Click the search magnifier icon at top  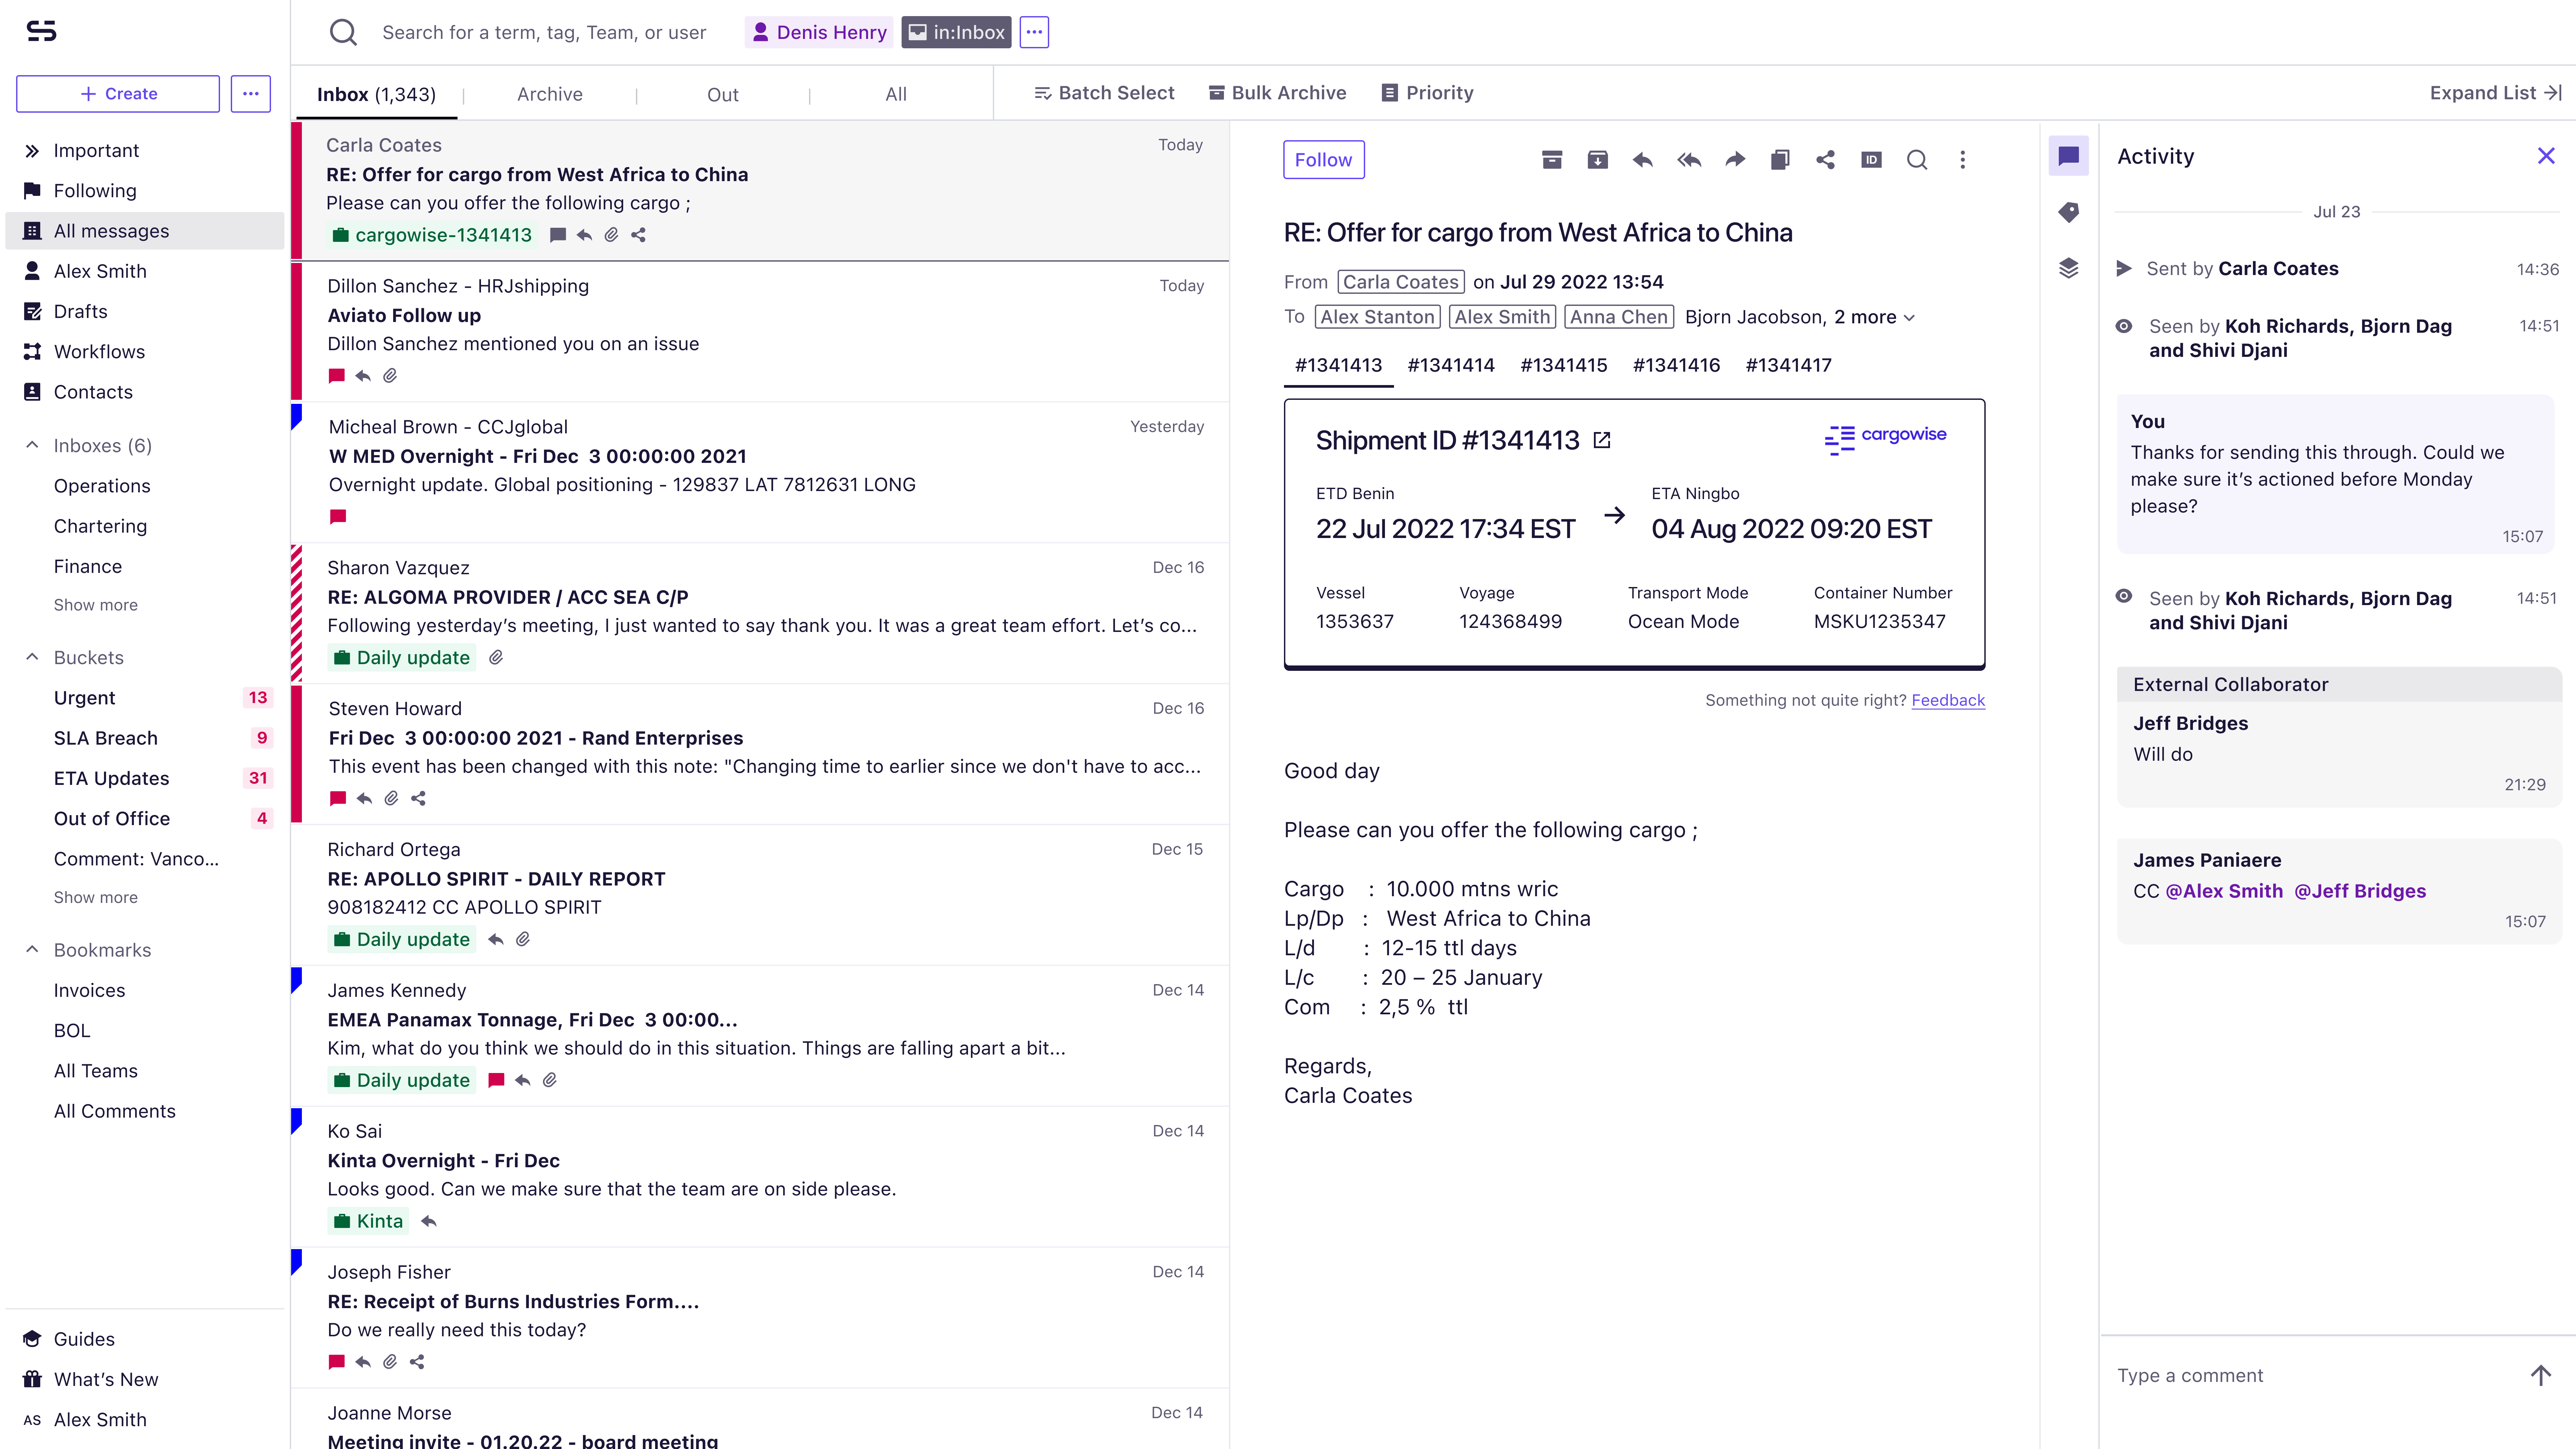343,32
